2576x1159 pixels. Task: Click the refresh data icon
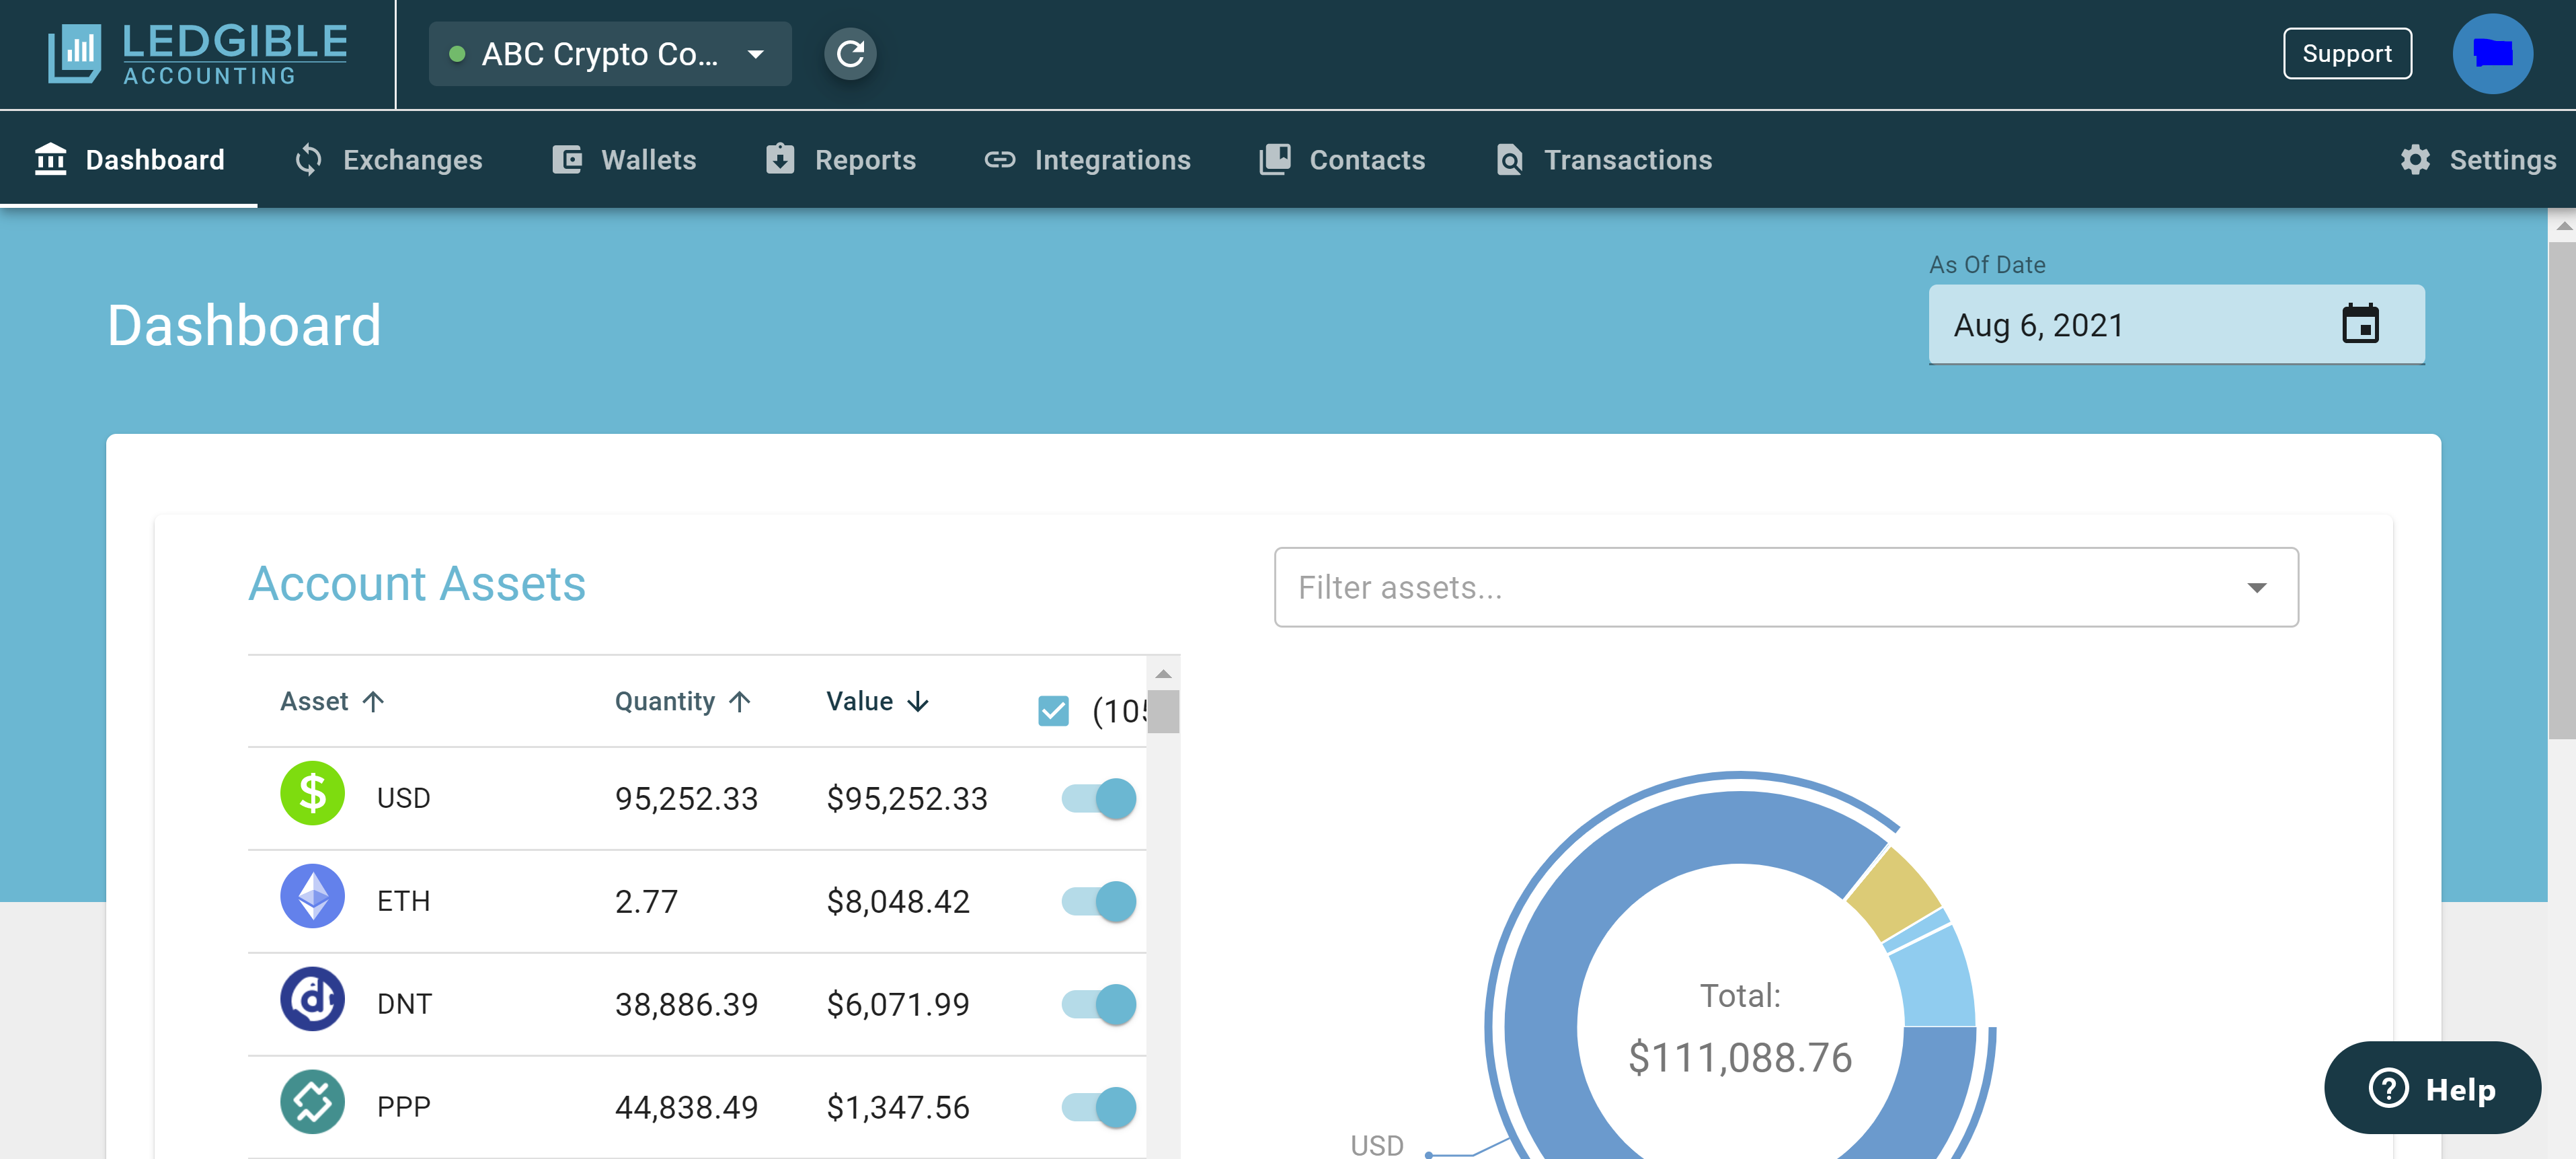pyautogui.click(x=850, y=54)
